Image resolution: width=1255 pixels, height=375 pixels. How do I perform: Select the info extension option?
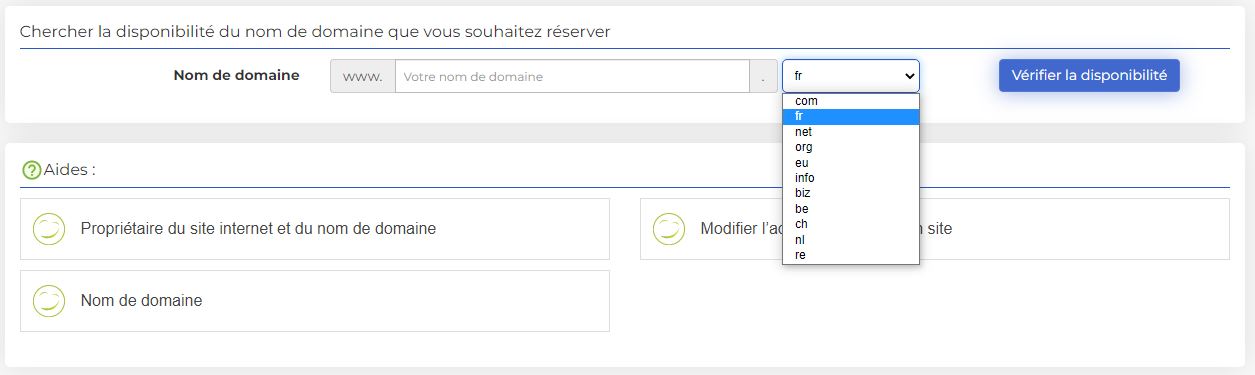[x=851, y=178]
